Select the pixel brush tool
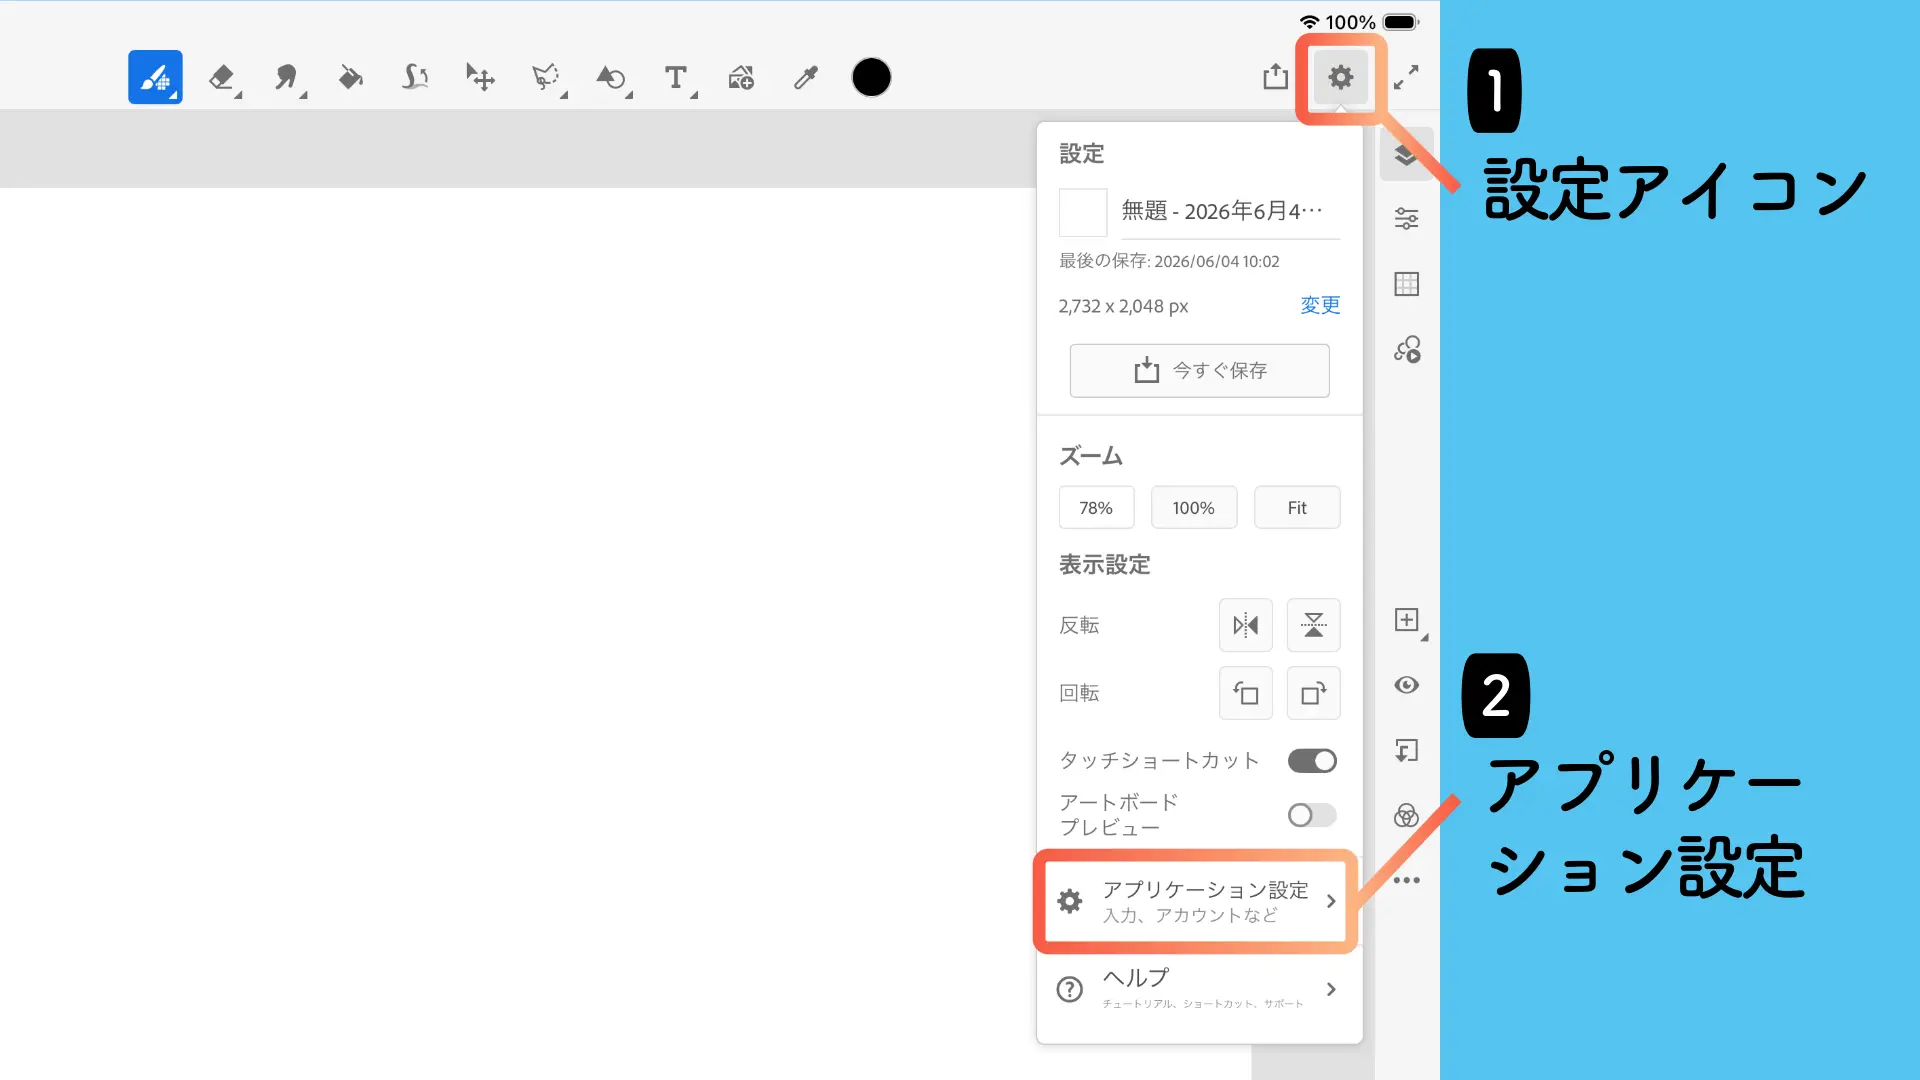The height and width of the screenshot is (1080, 1920). pos(155,77)
